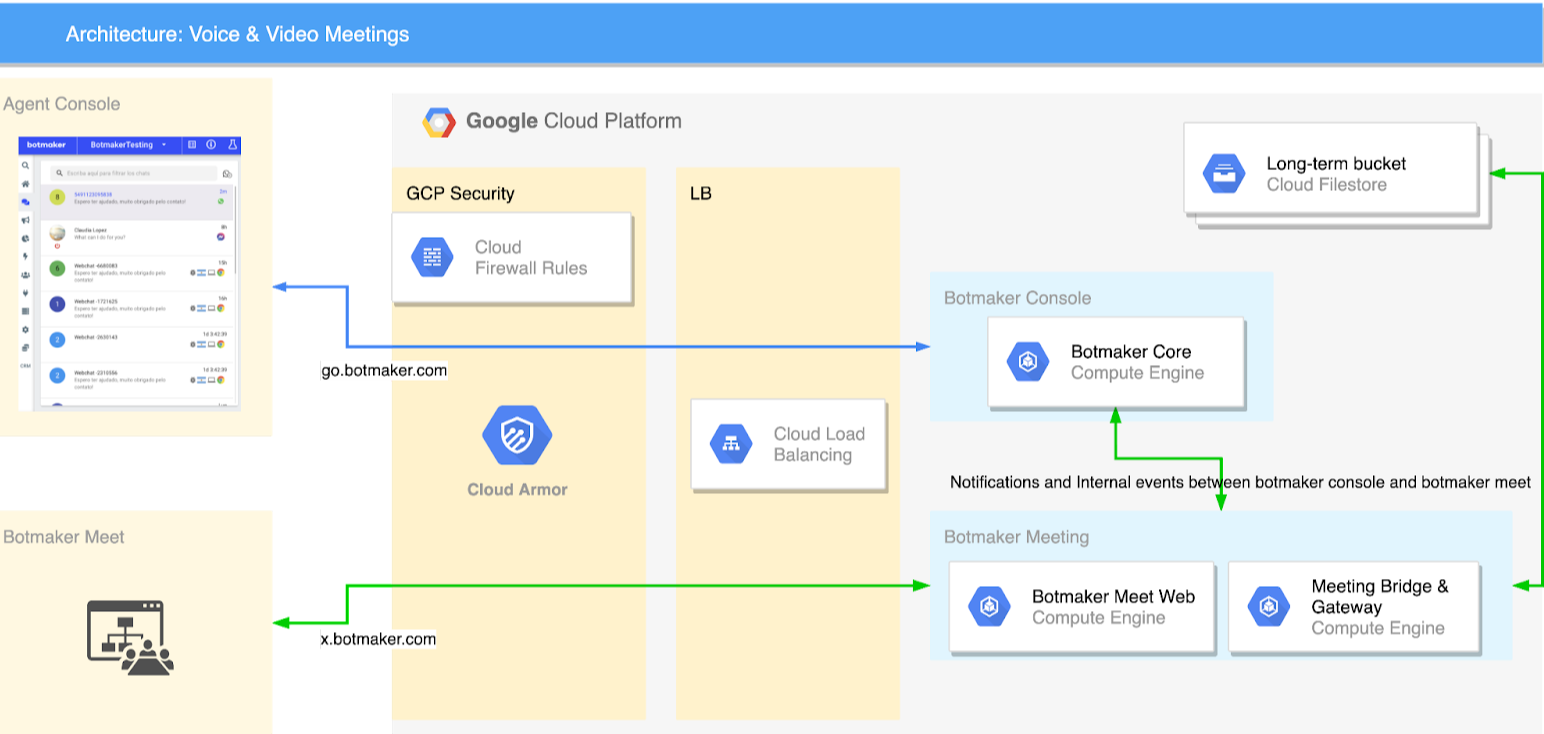Click the Botmaker Console group label
The image size is (1544, 734).
pyautogui.click(x=1017, y=298)
